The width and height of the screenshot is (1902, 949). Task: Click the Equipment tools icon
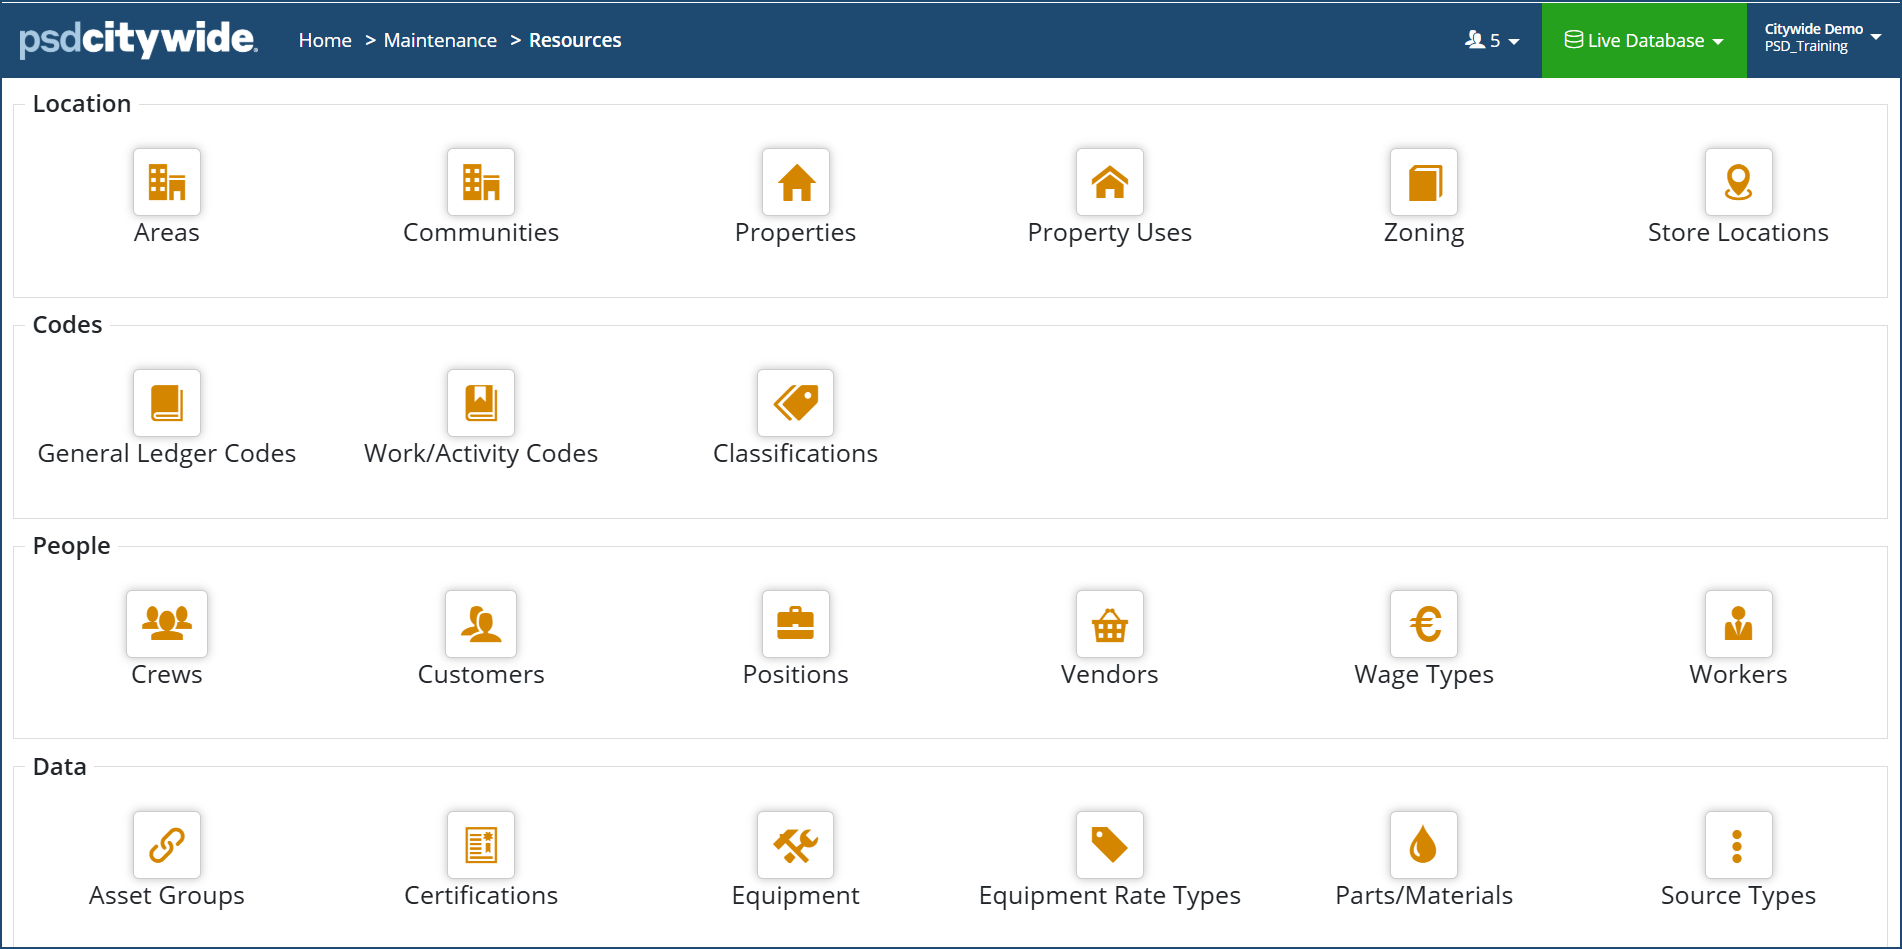pos(796,845)
